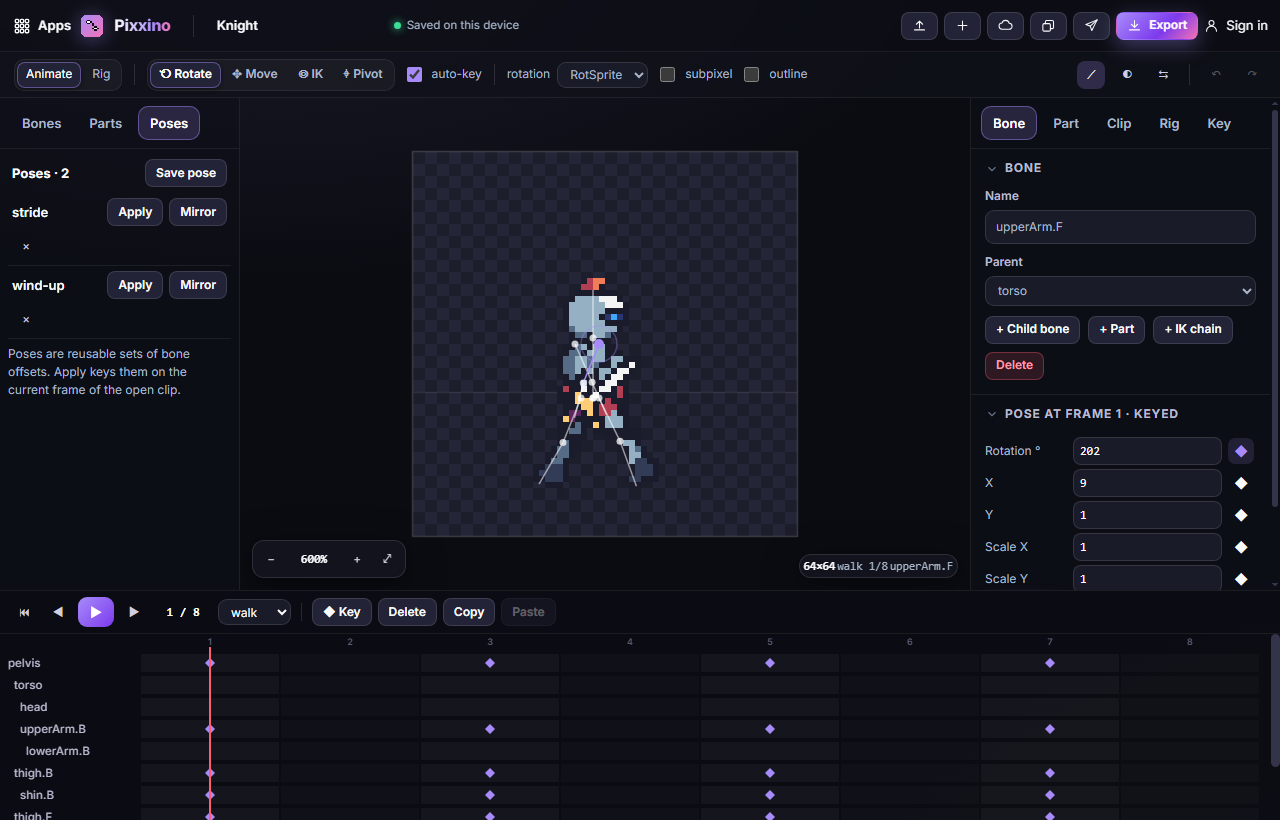Click the cloud icon in the top bar

click(1005, 26)
